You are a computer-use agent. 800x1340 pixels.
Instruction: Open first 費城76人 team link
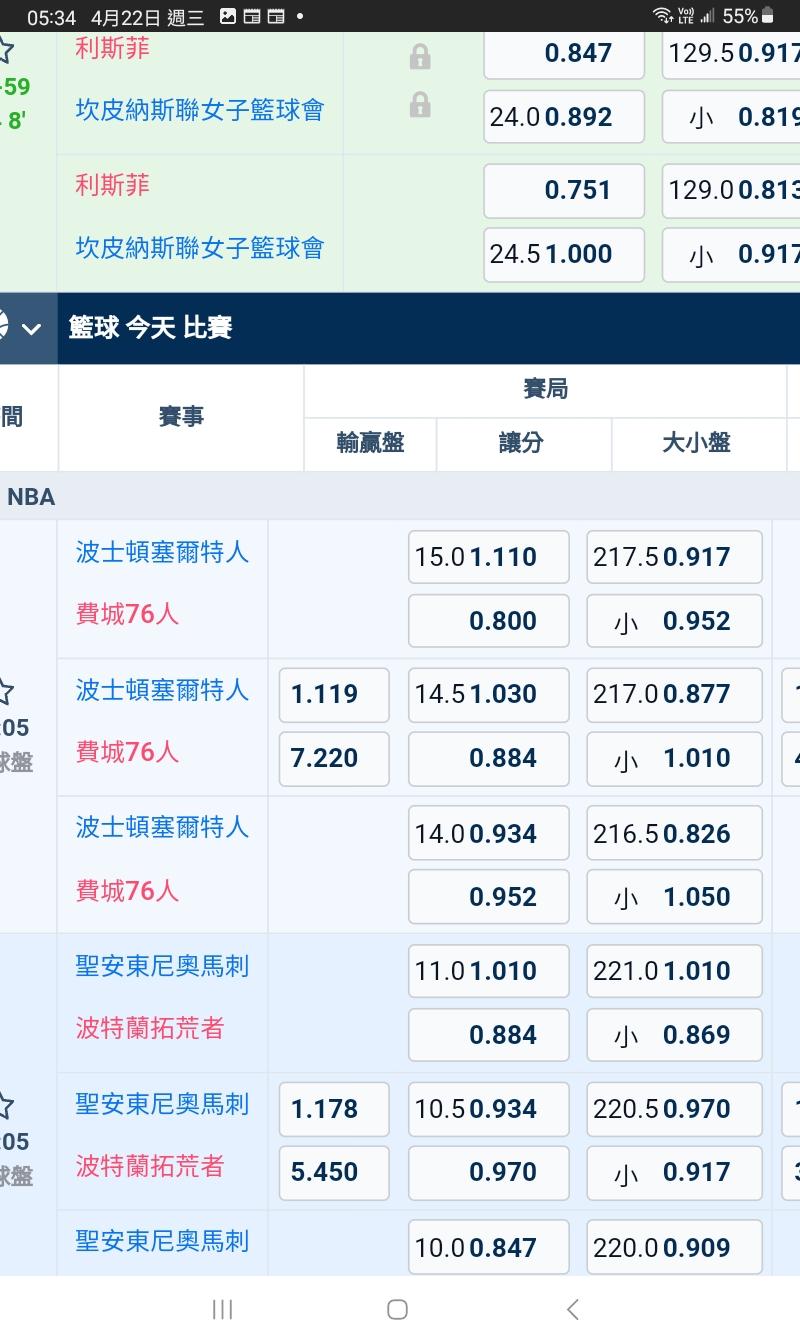click(x=127, y=613)
